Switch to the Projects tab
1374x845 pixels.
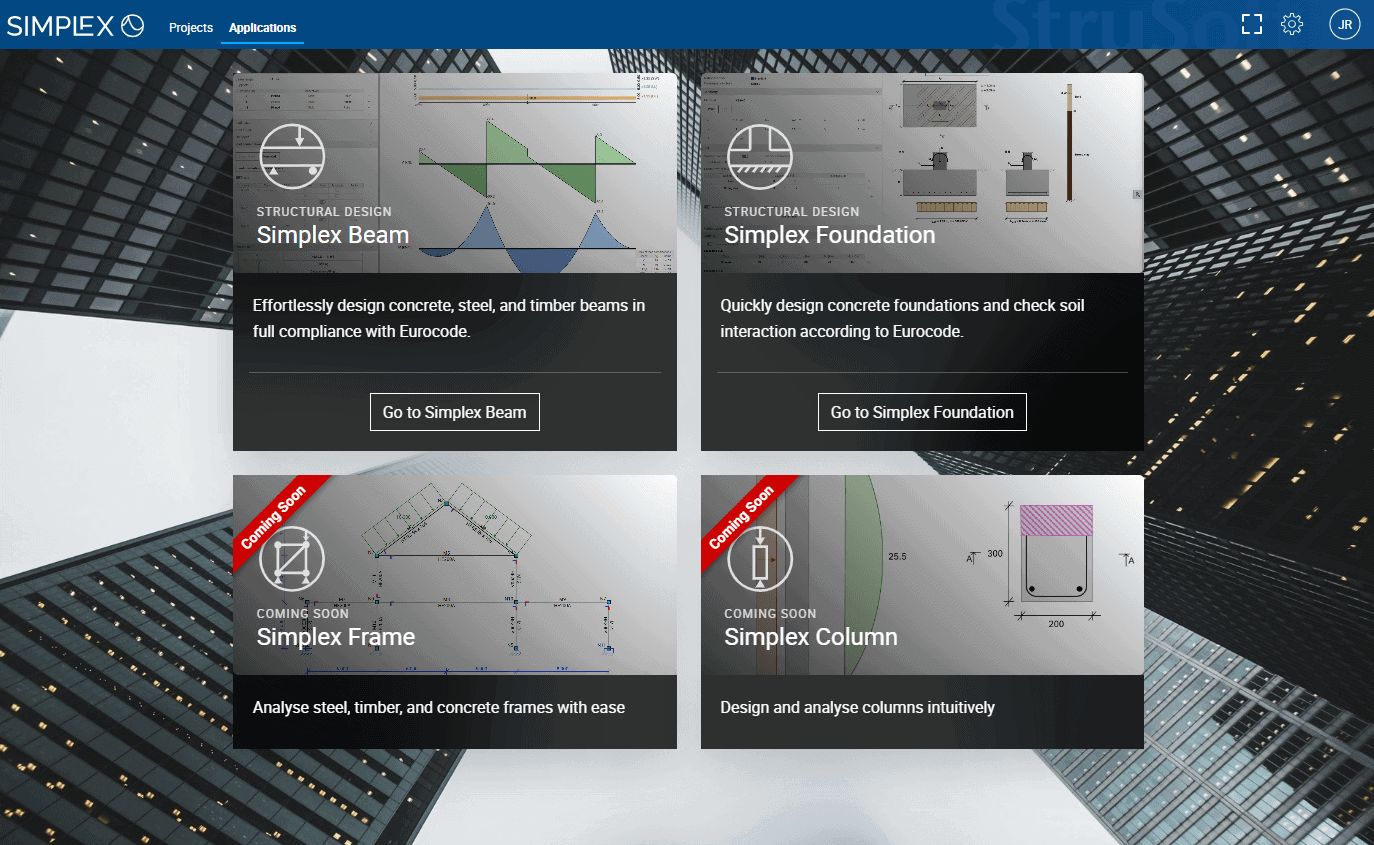click(x=191, y=28)
